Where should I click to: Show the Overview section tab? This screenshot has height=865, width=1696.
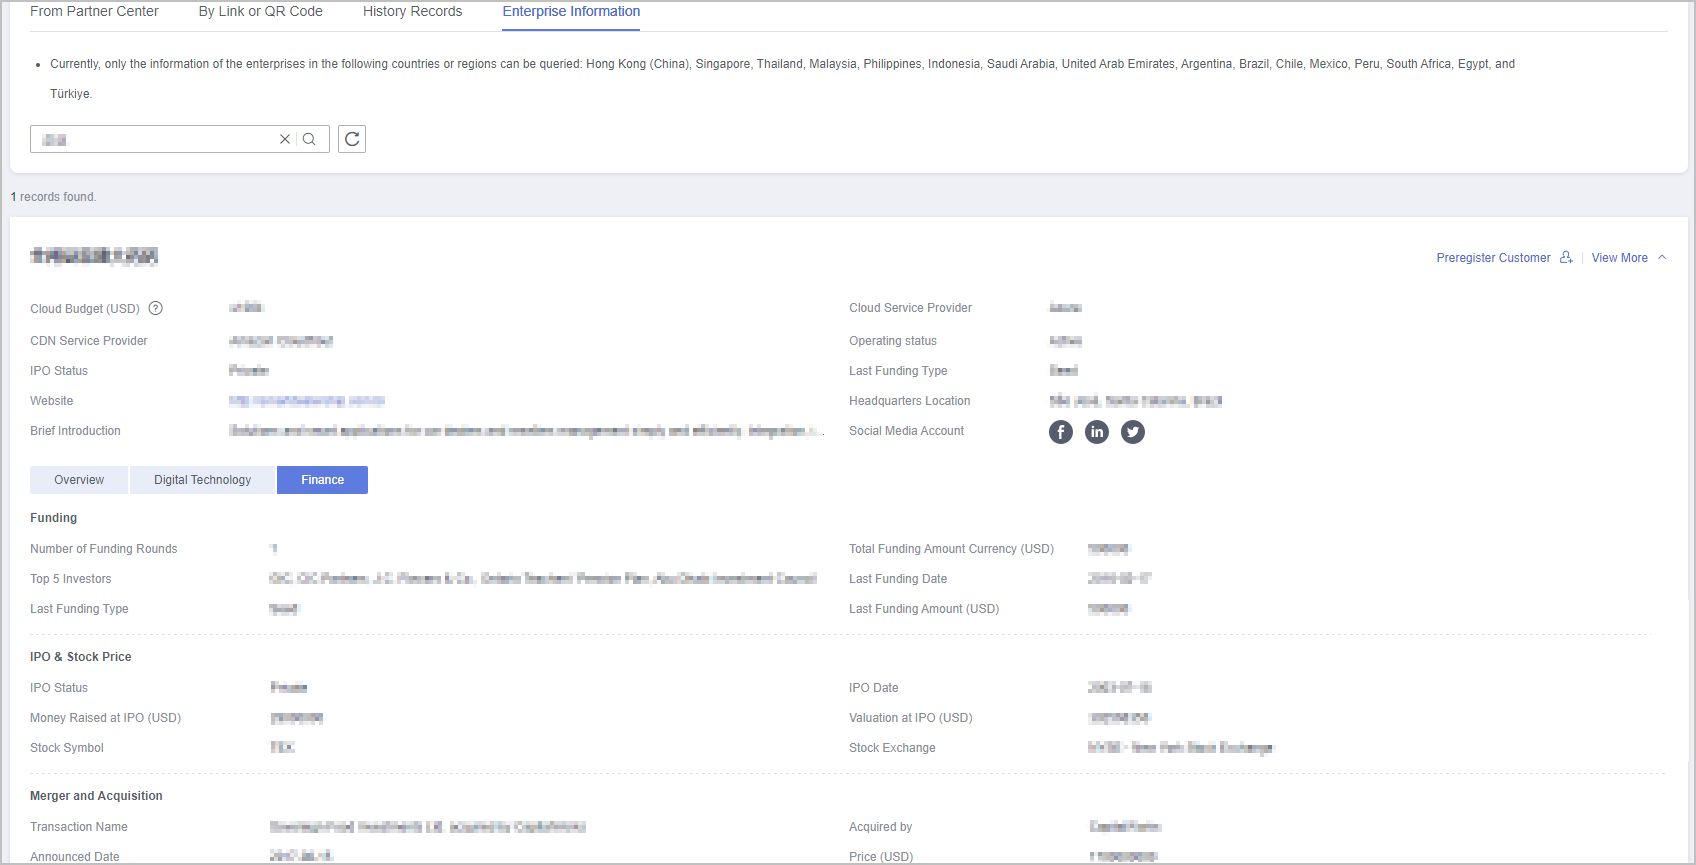(79, 480)
